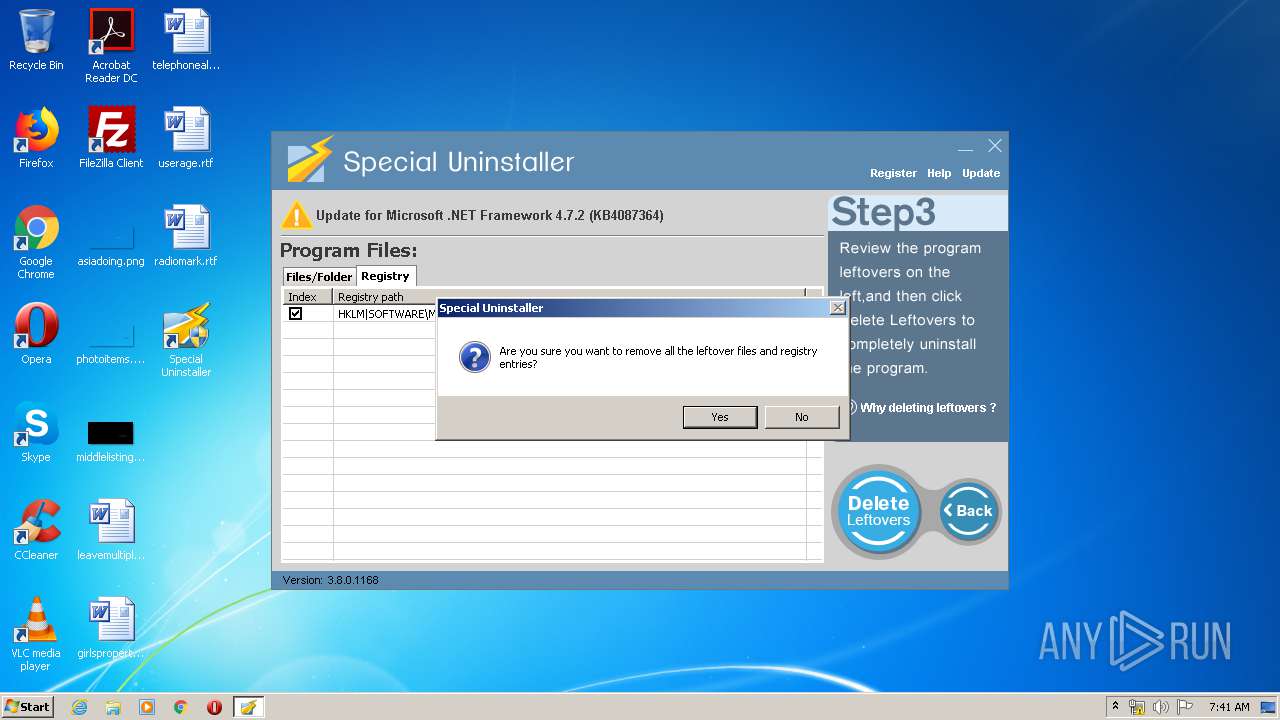The width and height of the screenshot is (1280, 720).
Task: Click the blue question mark dialog icon
Action: 474,357
